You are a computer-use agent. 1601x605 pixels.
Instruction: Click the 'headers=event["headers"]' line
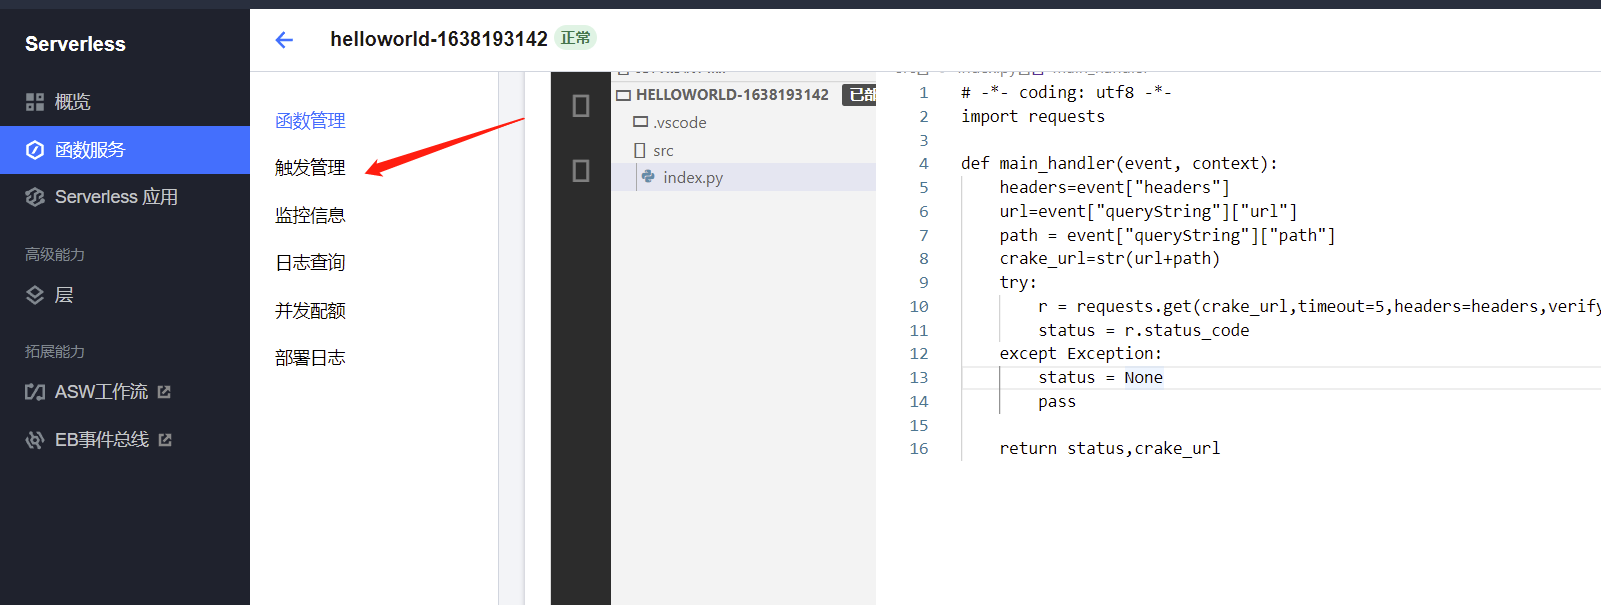point(1115,187)
